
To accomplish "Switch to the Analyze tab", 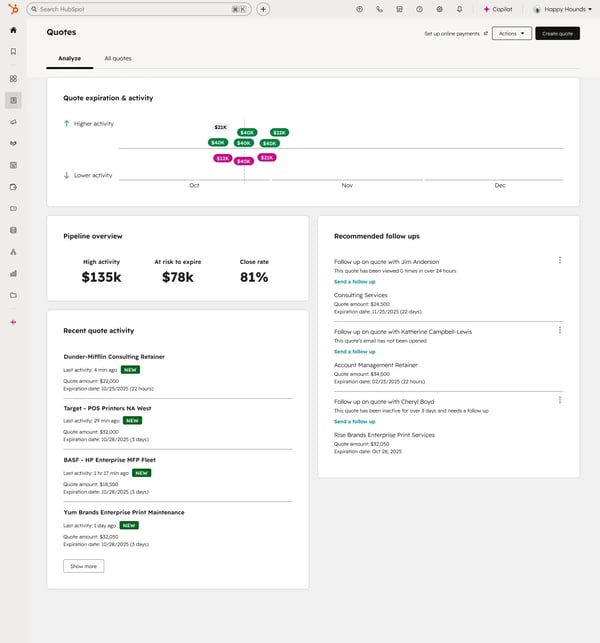I will point(69,58).
